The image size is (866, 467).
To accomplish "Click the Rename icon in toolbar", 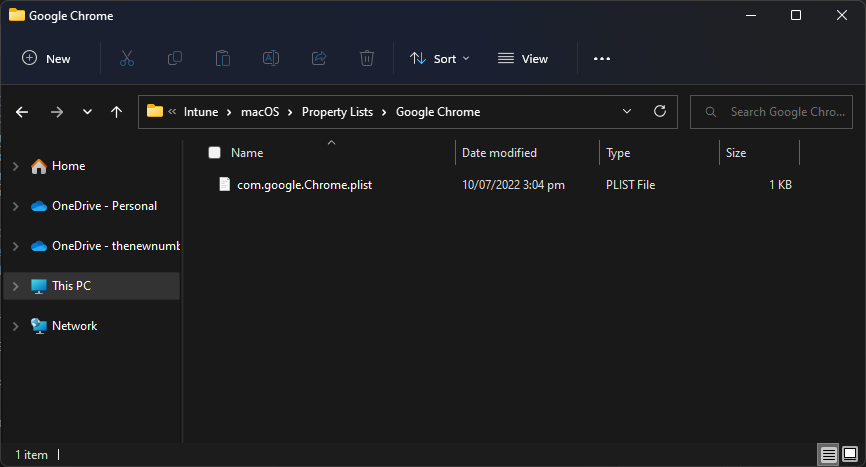I will pyautogui.click(x=271, y=58).
